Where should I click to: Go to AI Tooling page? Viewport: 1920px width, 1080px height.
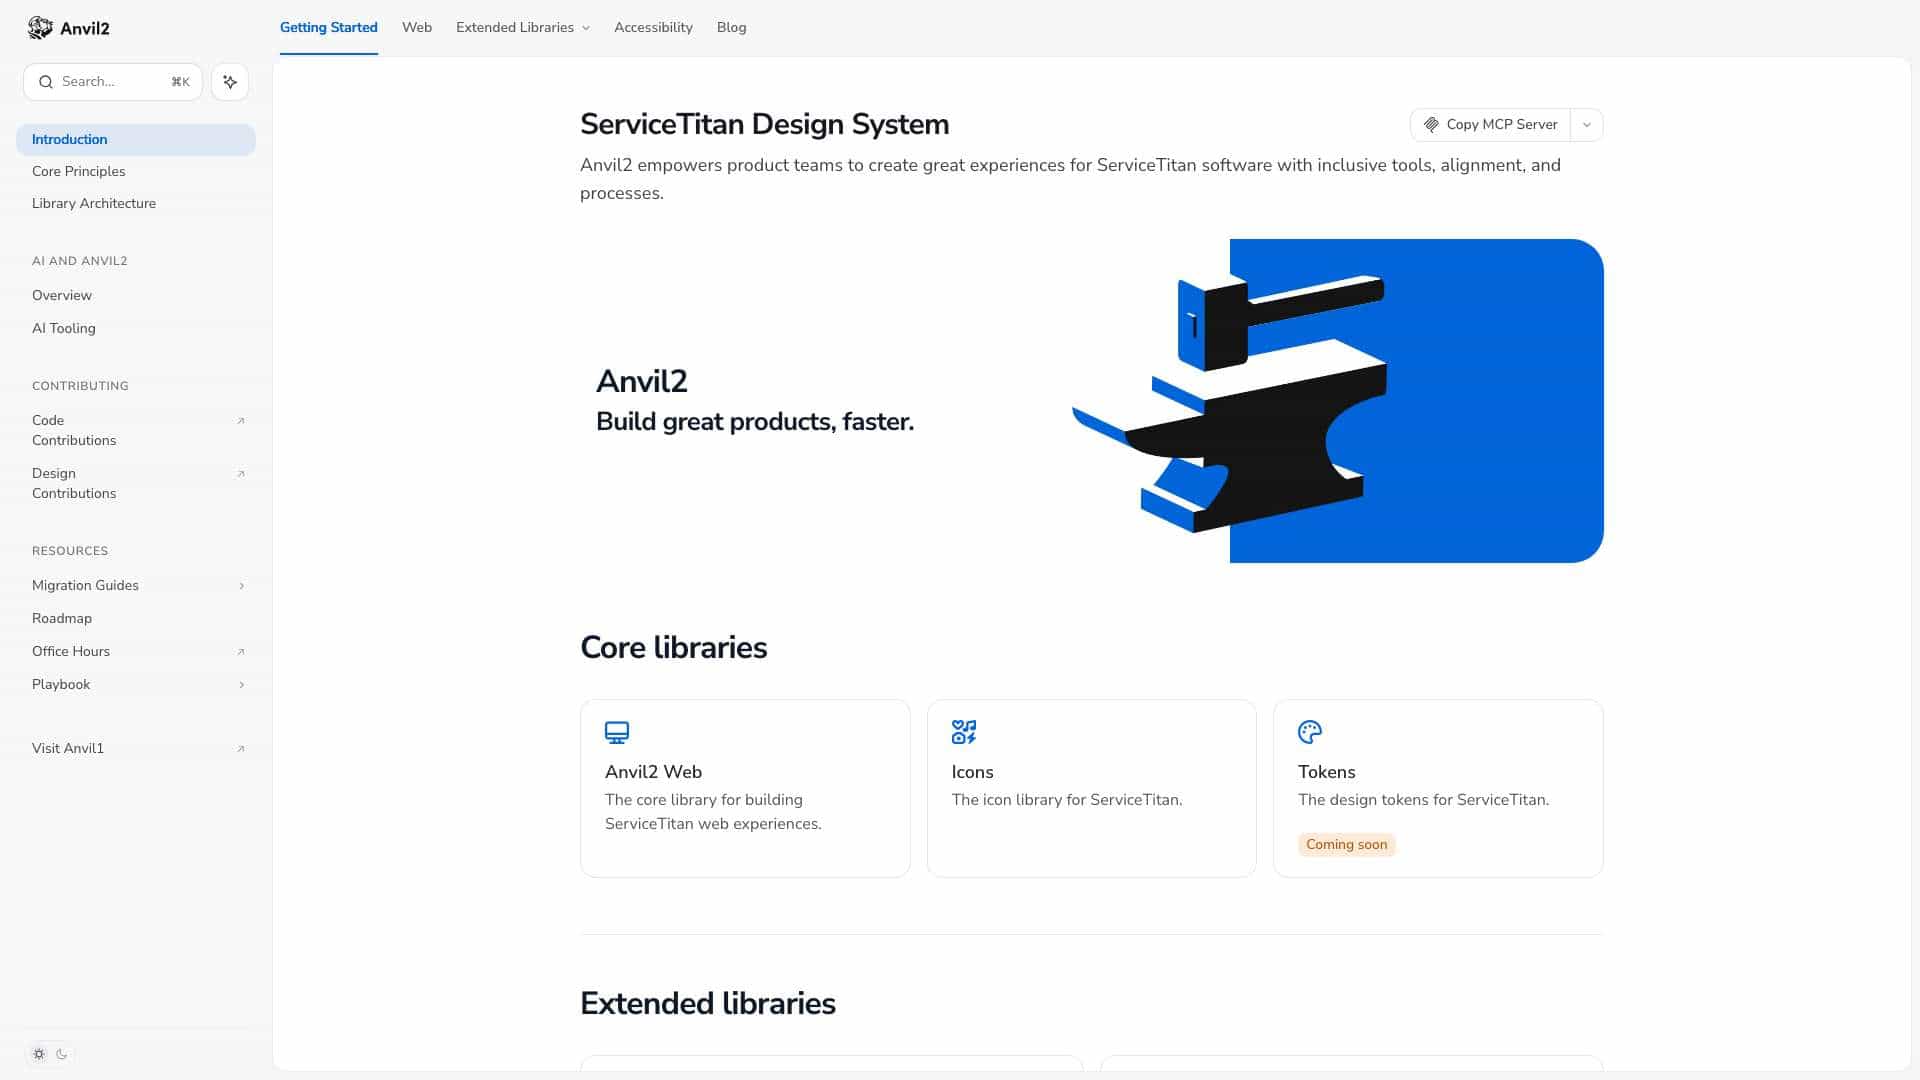(x=136, y=329)
